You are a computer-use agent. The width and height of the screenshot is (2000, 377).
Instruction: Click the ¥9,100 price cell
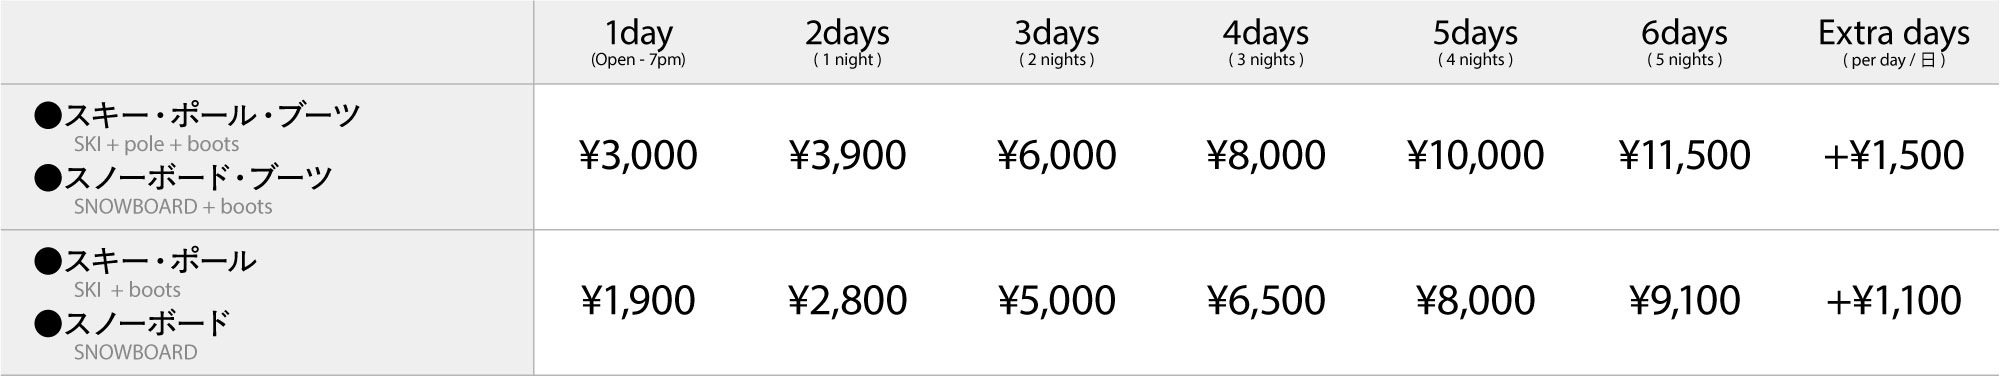[x=1684, y=300]
